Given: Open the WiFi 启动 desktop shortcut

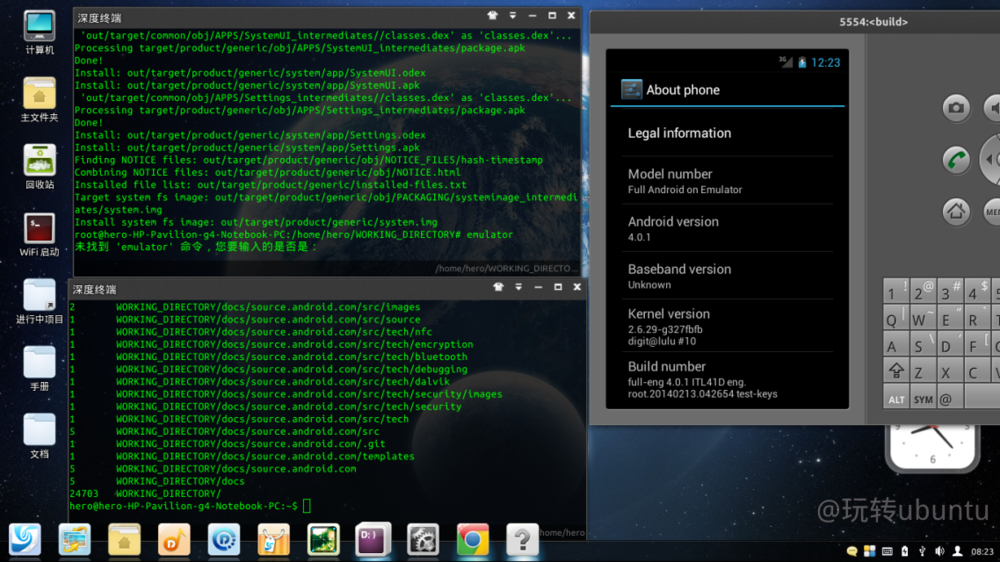Looking at the screenshot, I should click(x=39, y=235).
